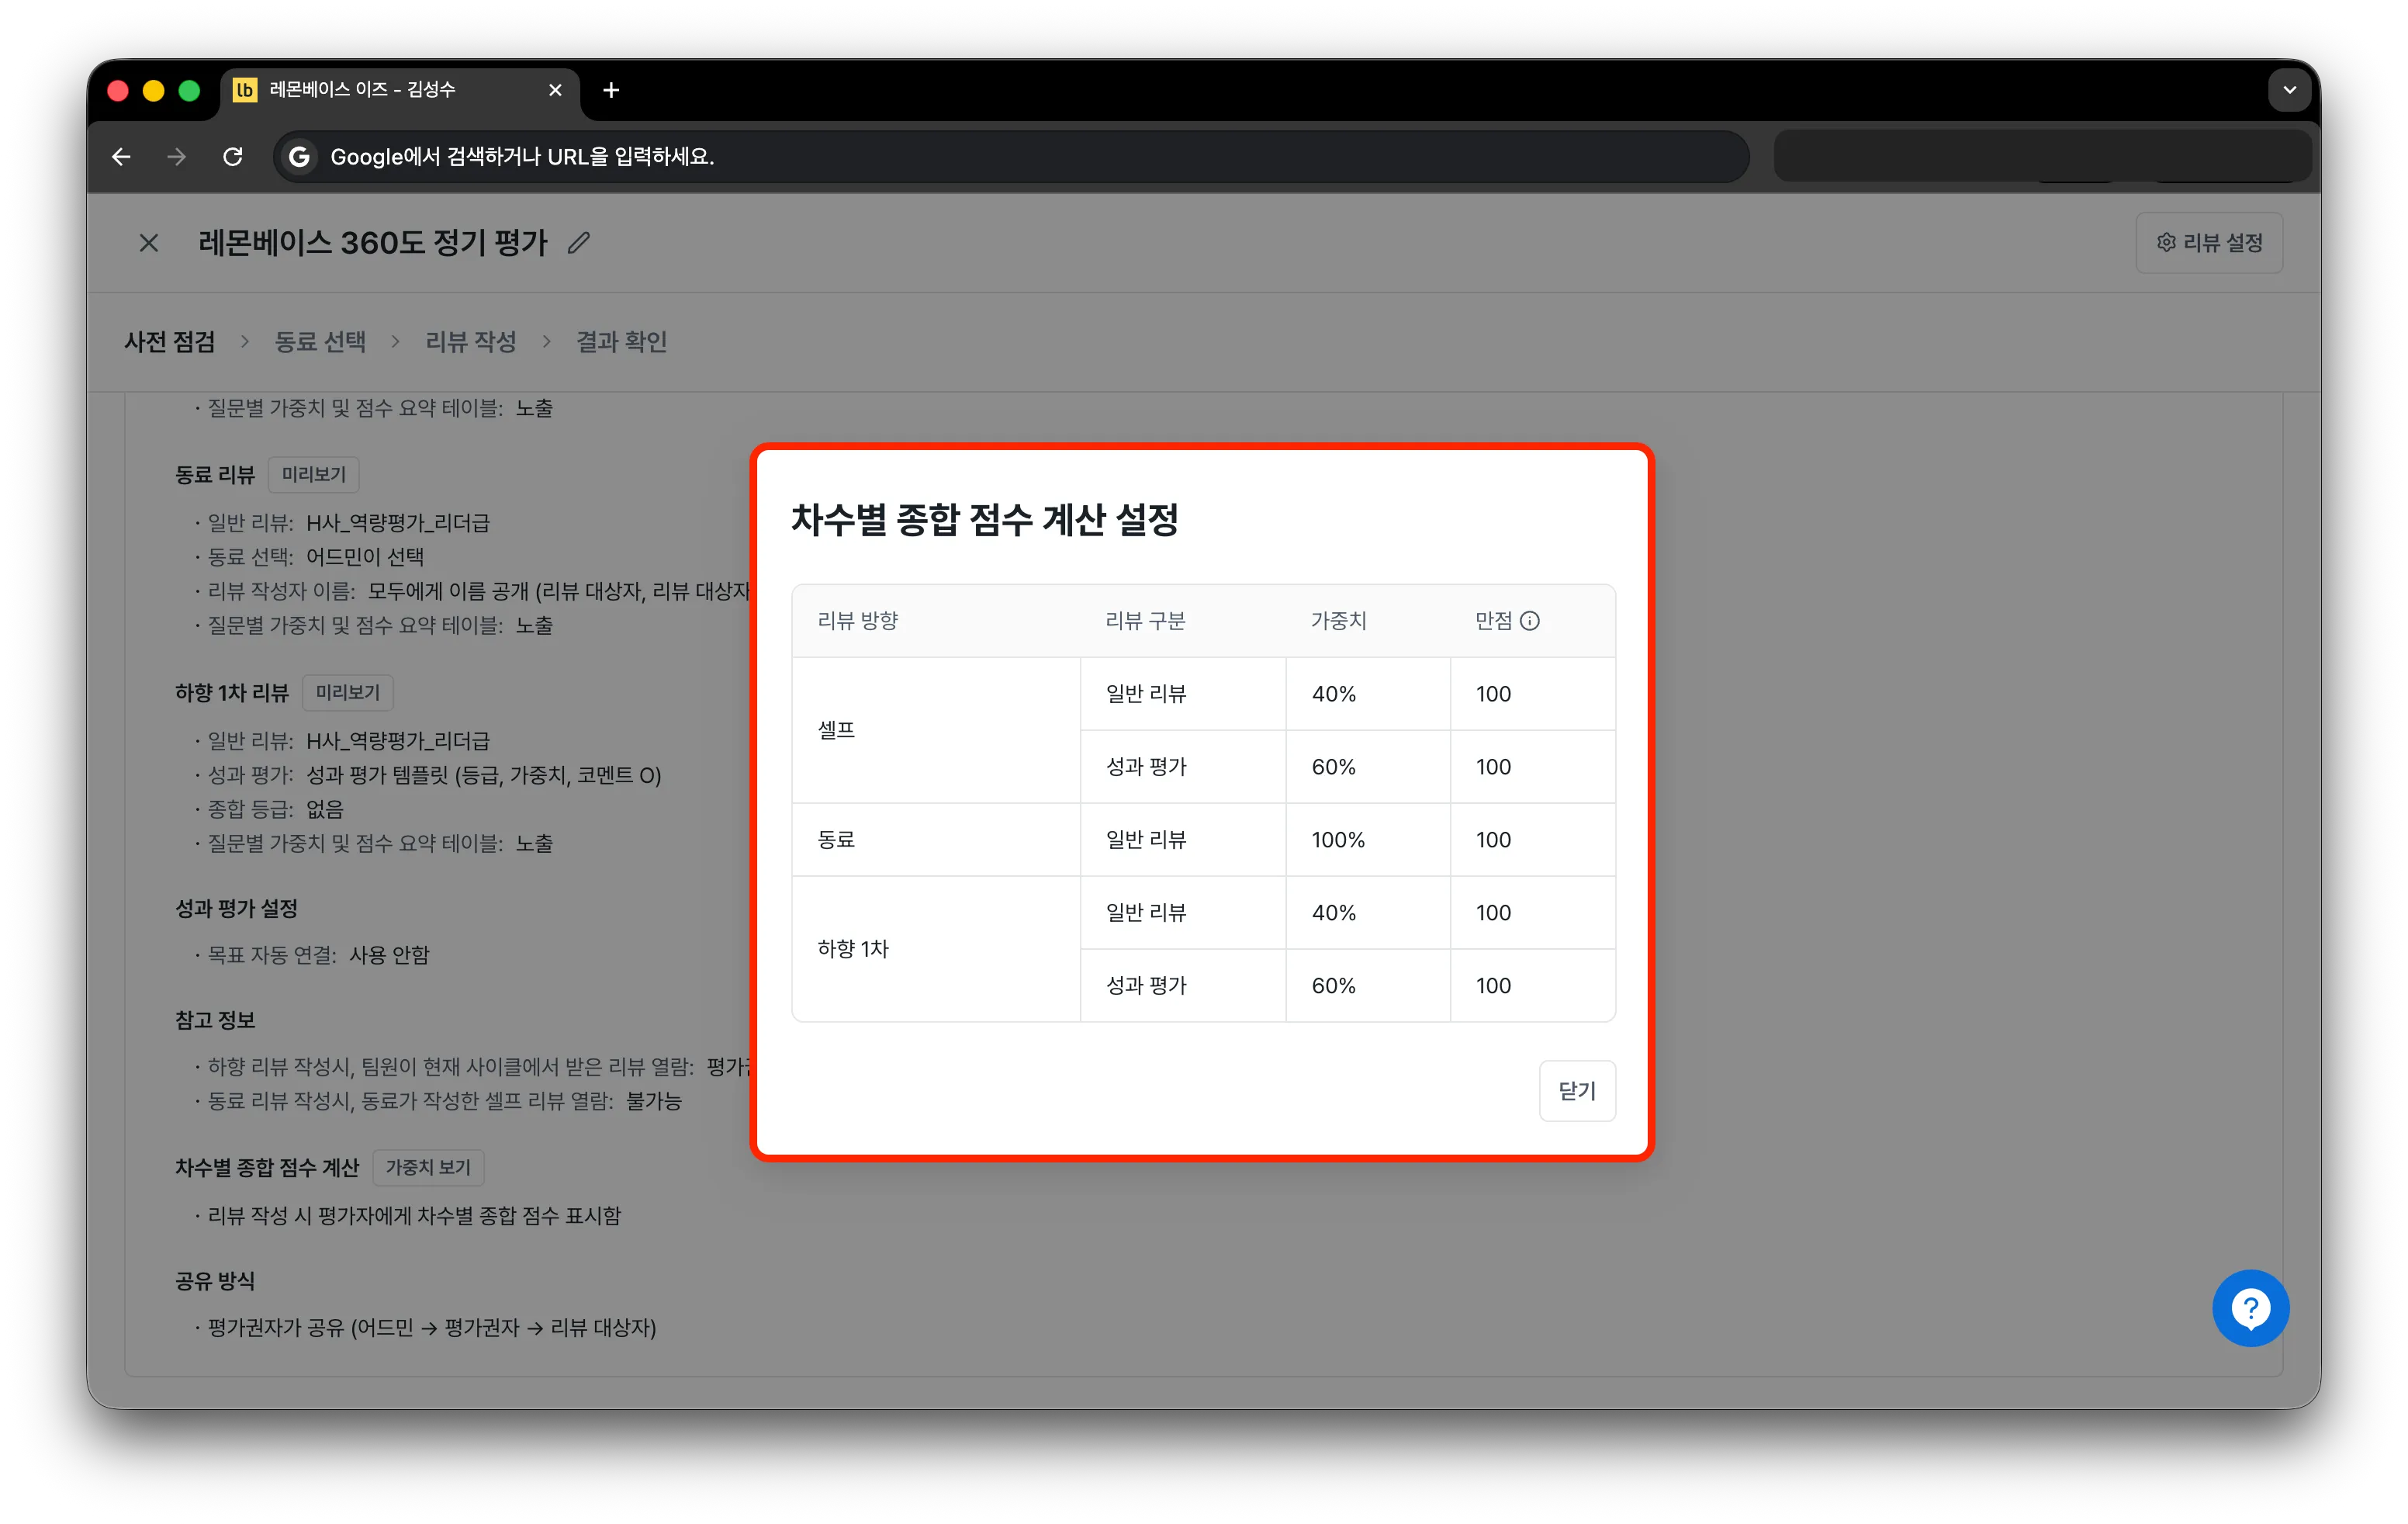Image resolution: width=2408 pixels, height=1524 pixels.
Task: Click the address bar URL field
Action: (1011, 157)
